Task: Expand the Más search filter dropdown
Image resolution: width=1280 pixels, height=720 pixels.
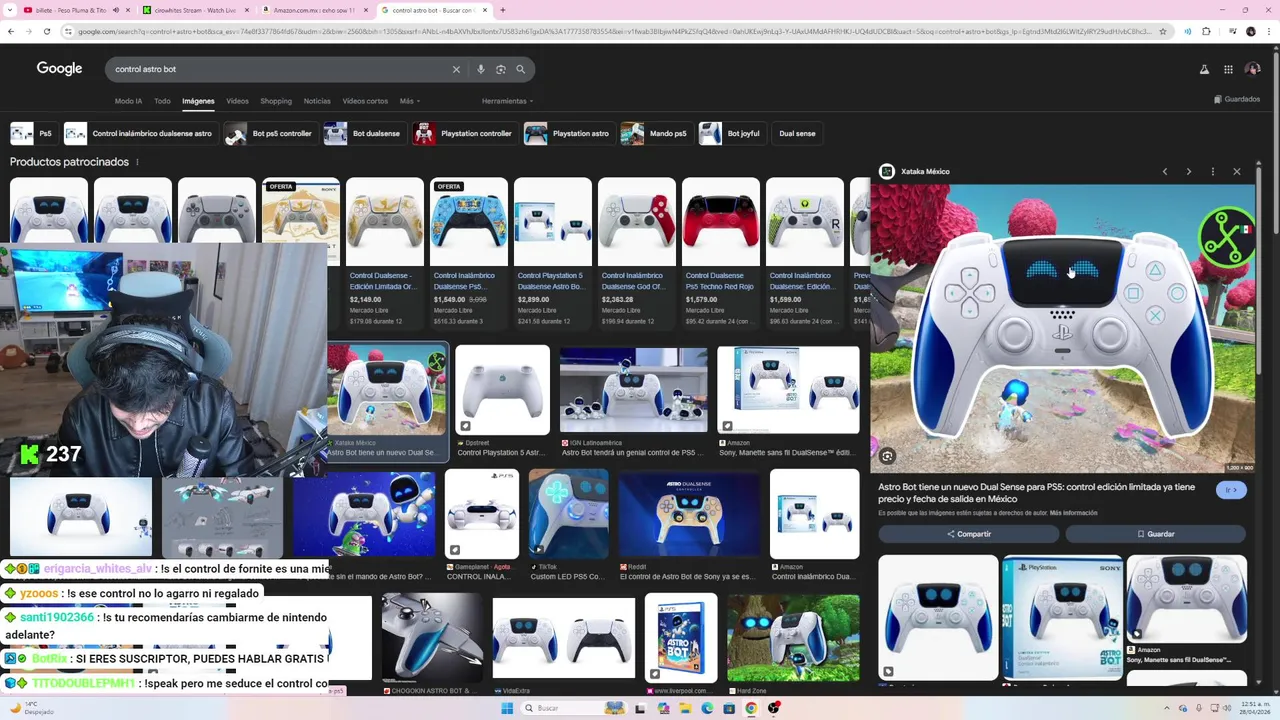Action: (409, 101)
